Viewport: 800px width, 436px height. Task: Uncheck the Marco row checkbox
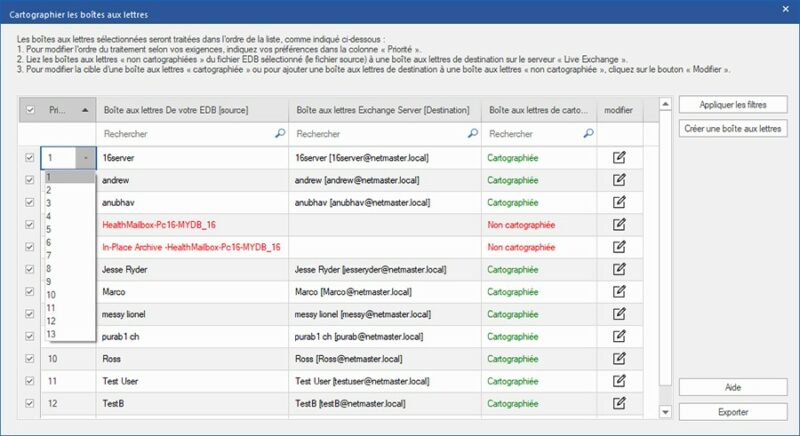[x=30, y=292]
